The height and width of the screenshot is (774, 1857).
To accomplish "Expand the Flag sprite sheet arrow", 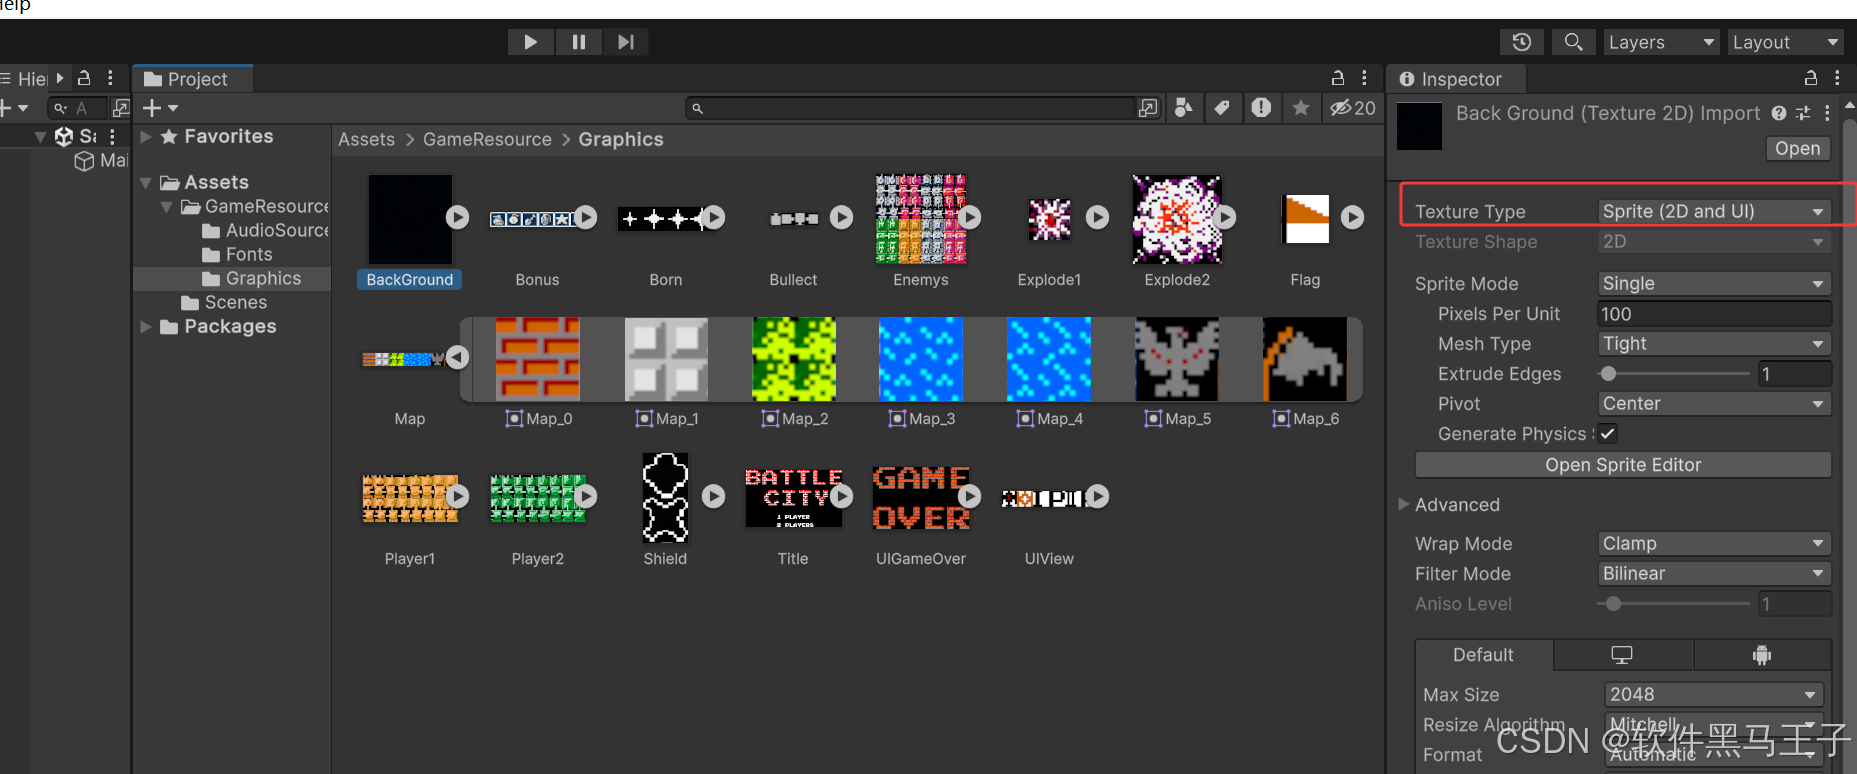I will [1353, 217].
